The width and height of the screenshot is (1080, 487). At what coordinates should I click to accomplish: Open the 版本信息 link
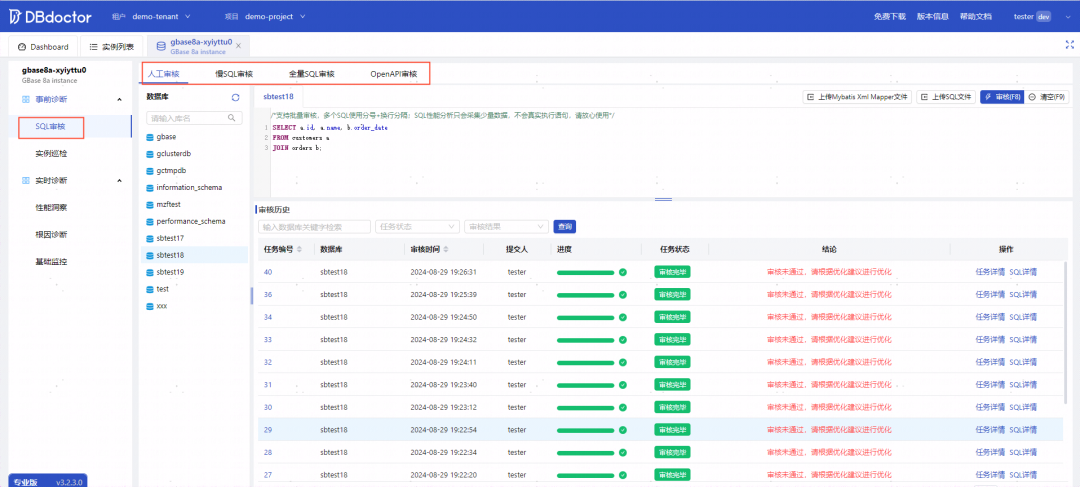933,17
